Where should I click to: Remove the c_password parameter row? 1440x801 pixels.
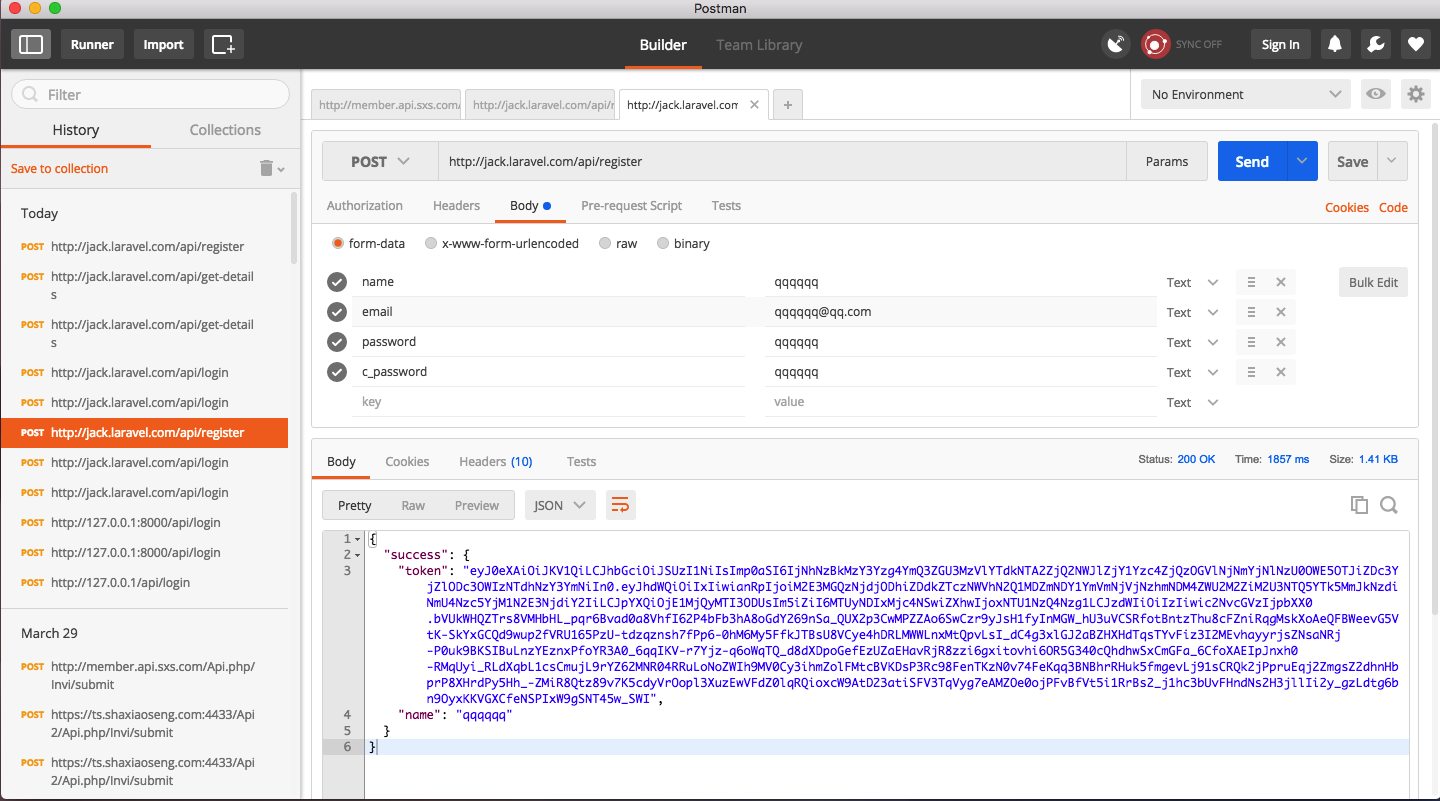click(x=1280, y=372)
